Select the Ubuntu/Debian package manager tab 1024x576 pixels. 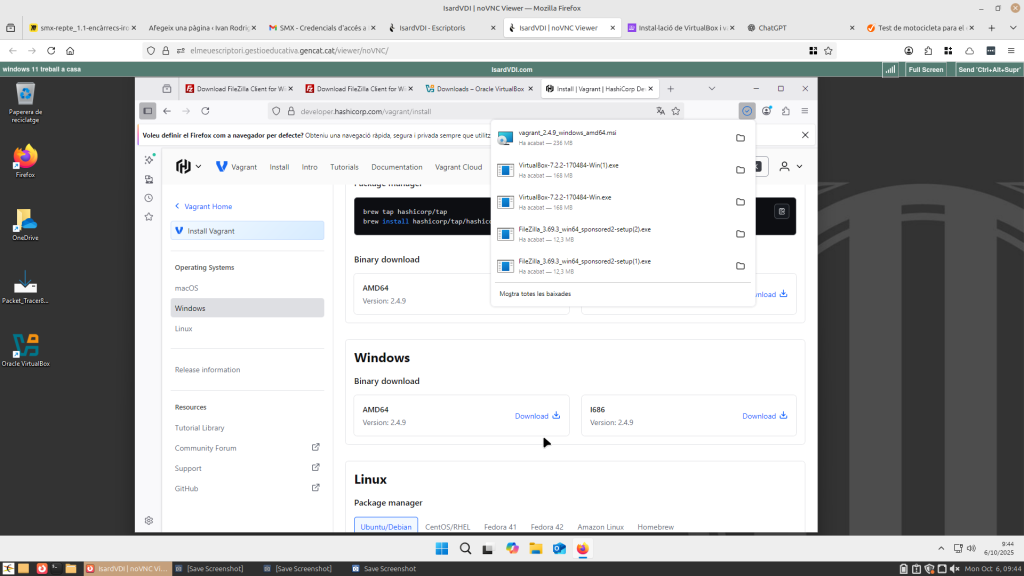pos(385,527)
